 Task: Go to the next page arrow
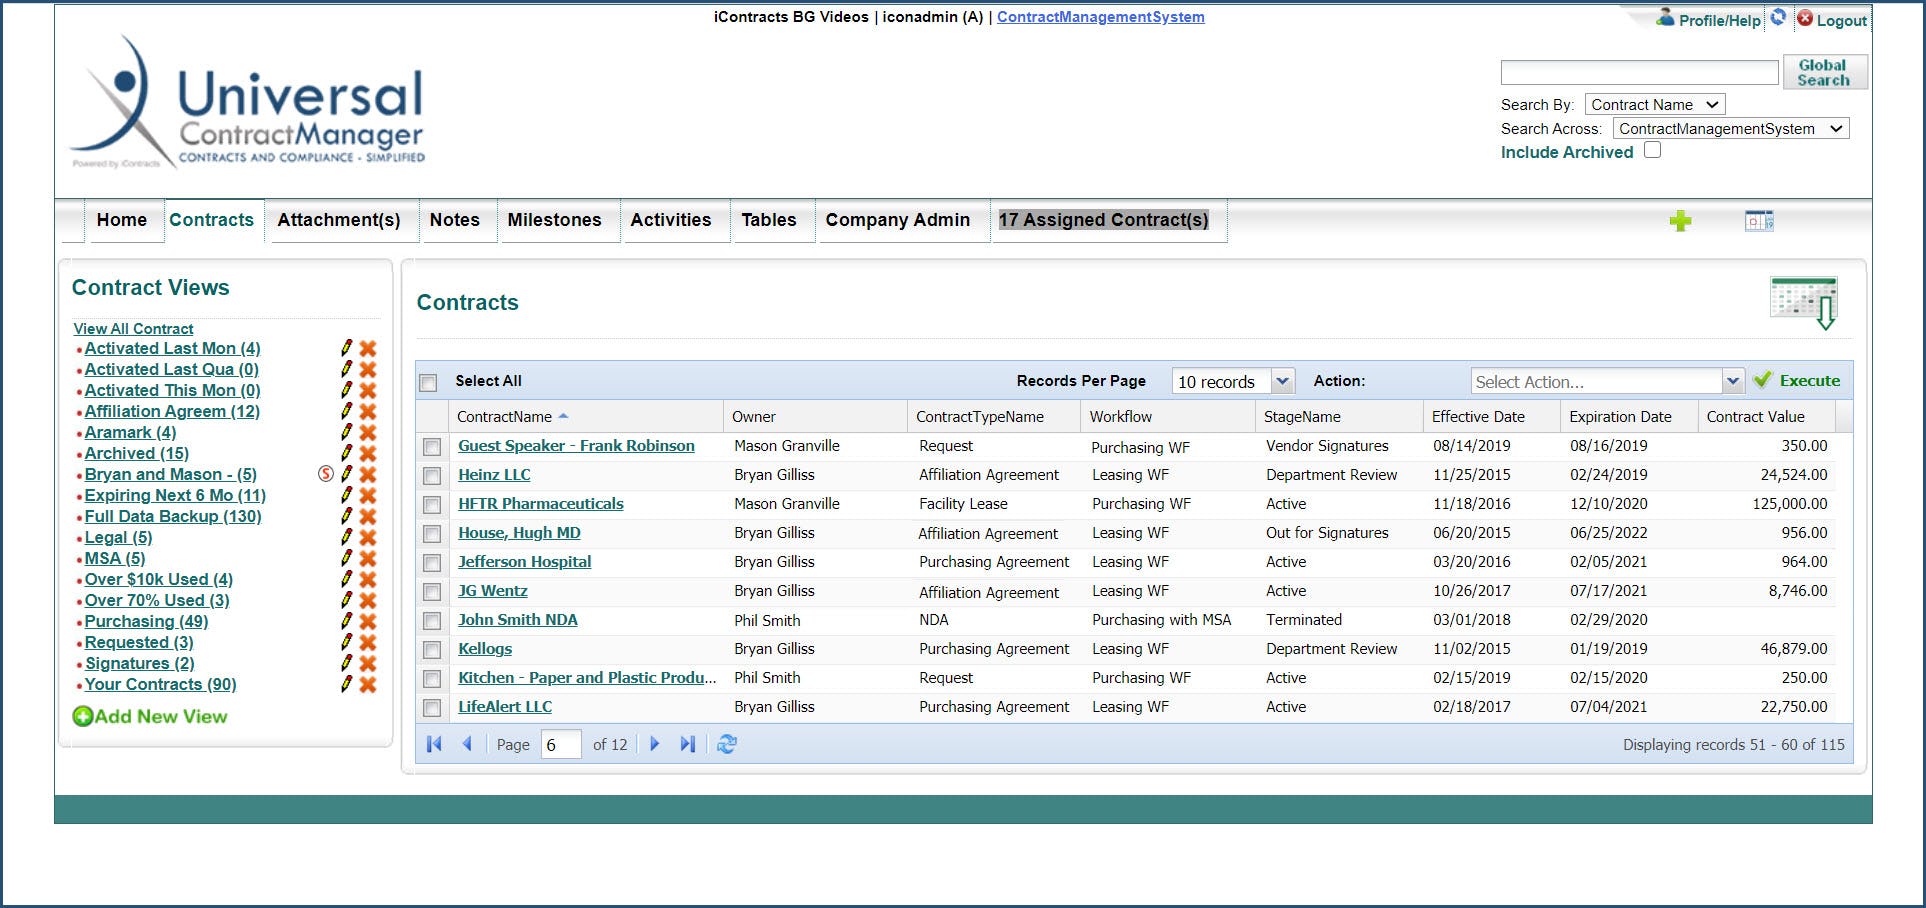click(x=655, y=744)
